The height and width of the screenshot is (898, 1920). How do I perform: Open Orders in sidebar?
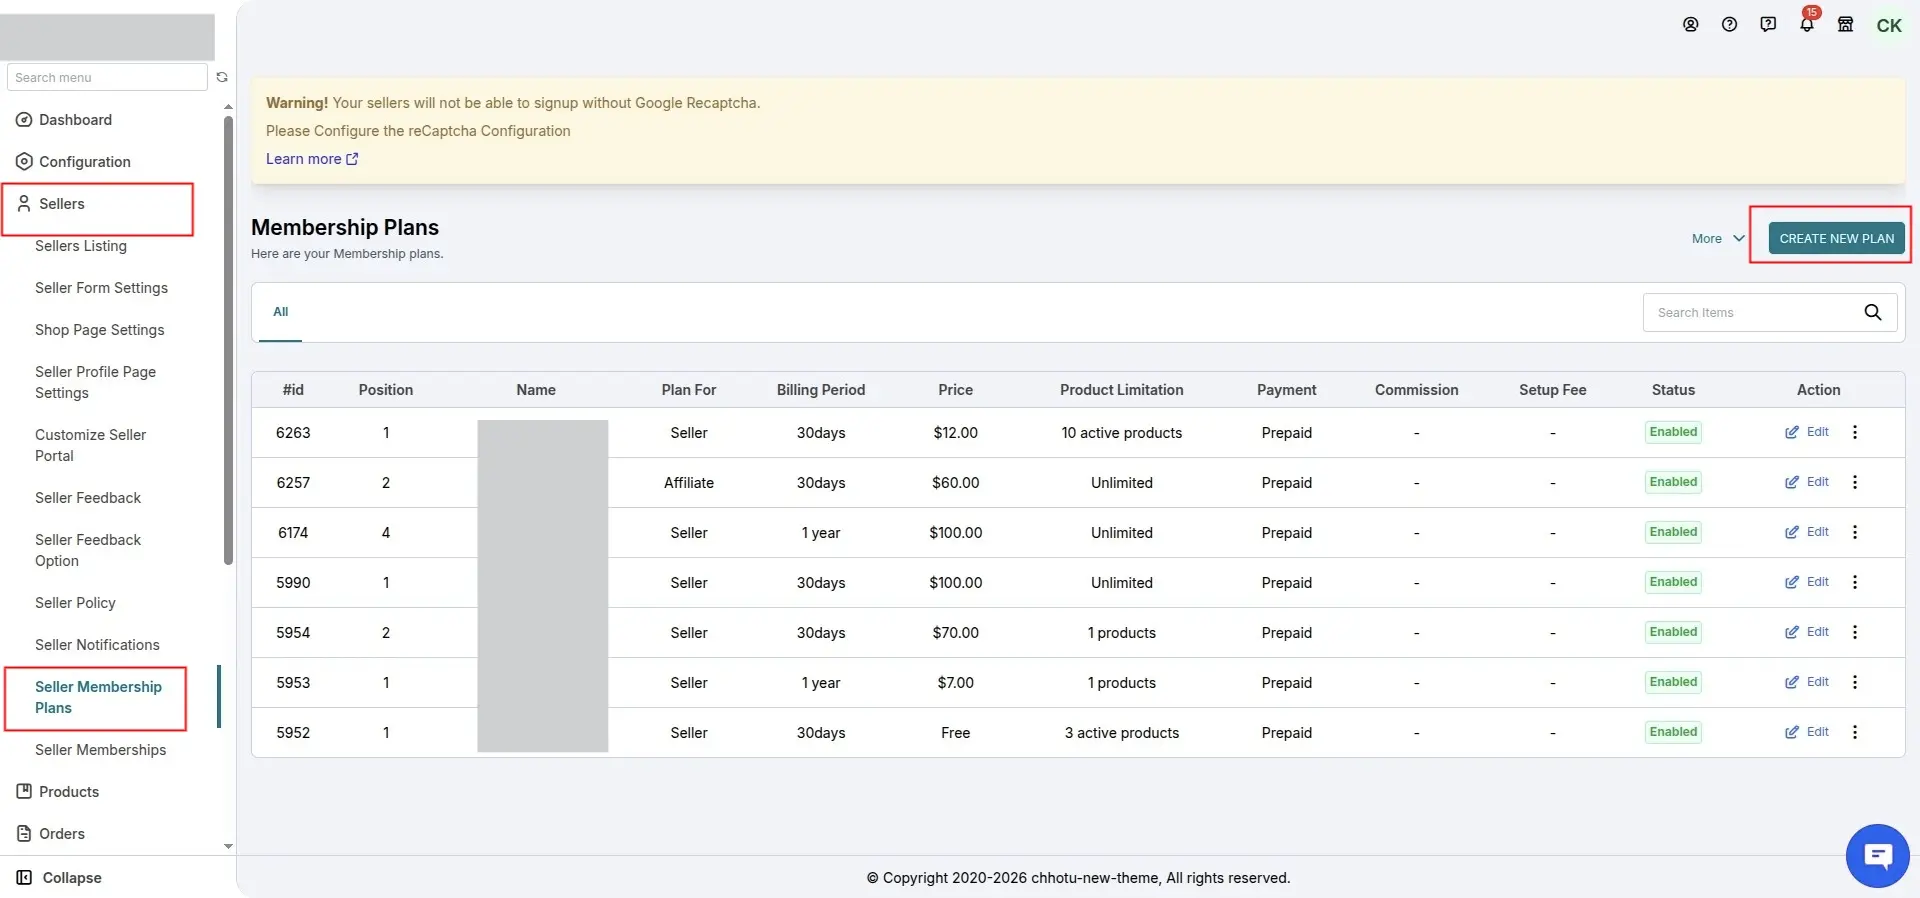[x=51, y=834]
